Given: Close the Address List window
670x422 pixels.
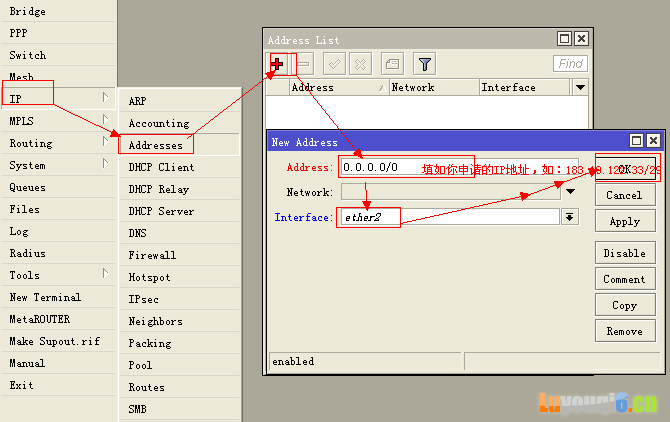Looking at the screenshot, I should coord(581,39).
